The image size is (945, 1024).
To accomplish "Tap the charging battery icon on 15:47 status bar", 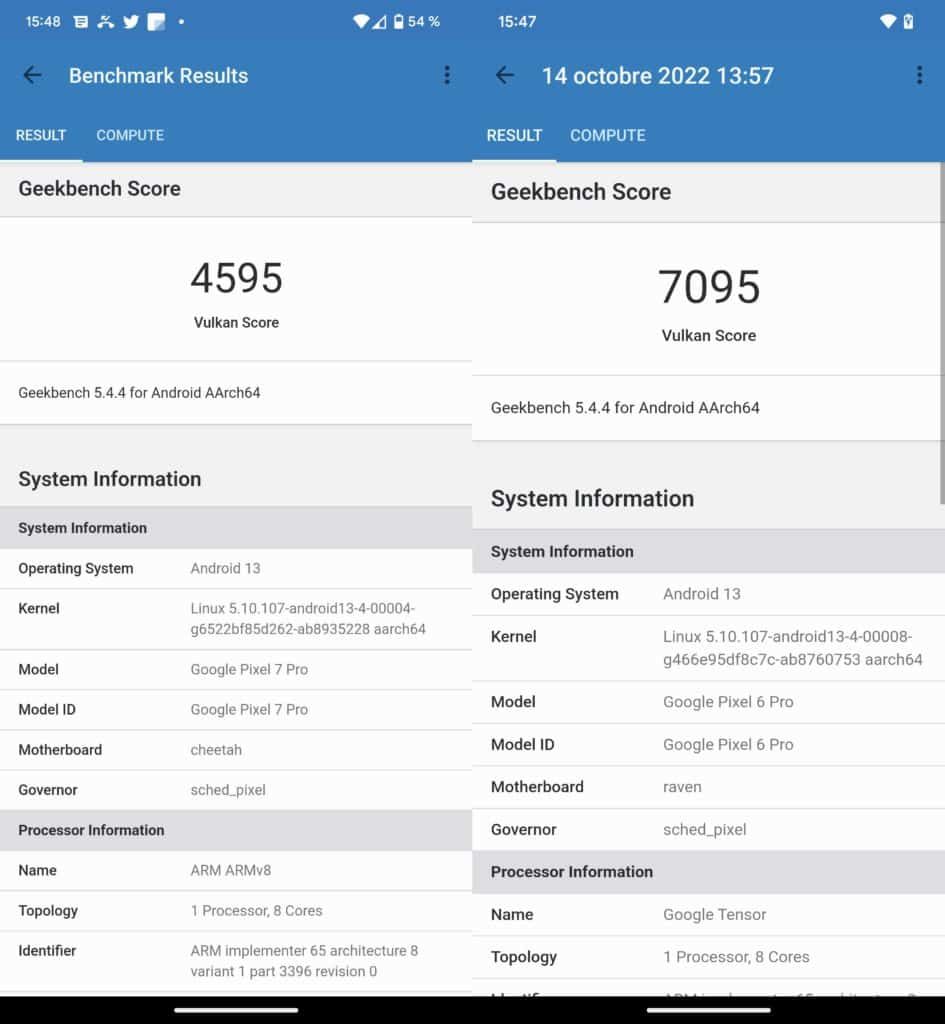I will (908, 22).
